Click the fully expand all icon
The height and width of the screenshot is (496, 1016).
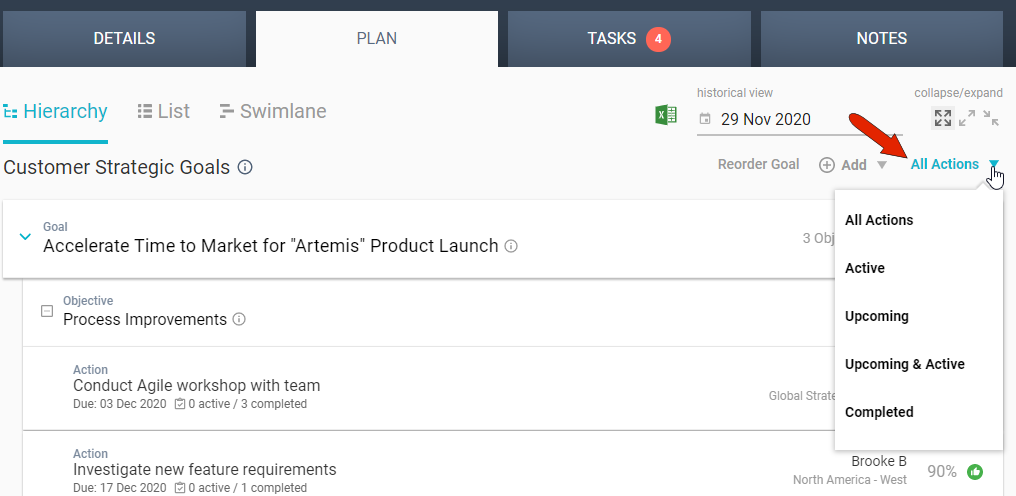(x=942, y=118)
